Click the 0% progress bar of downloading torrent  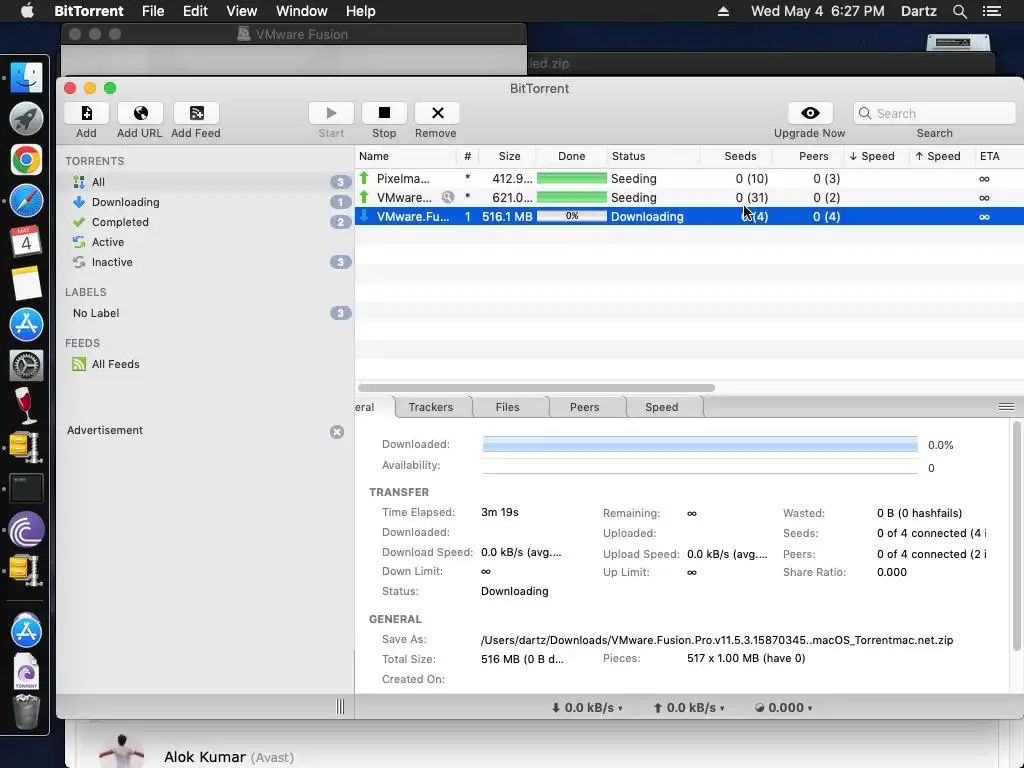pyautogui.click(x=571, y=216)
